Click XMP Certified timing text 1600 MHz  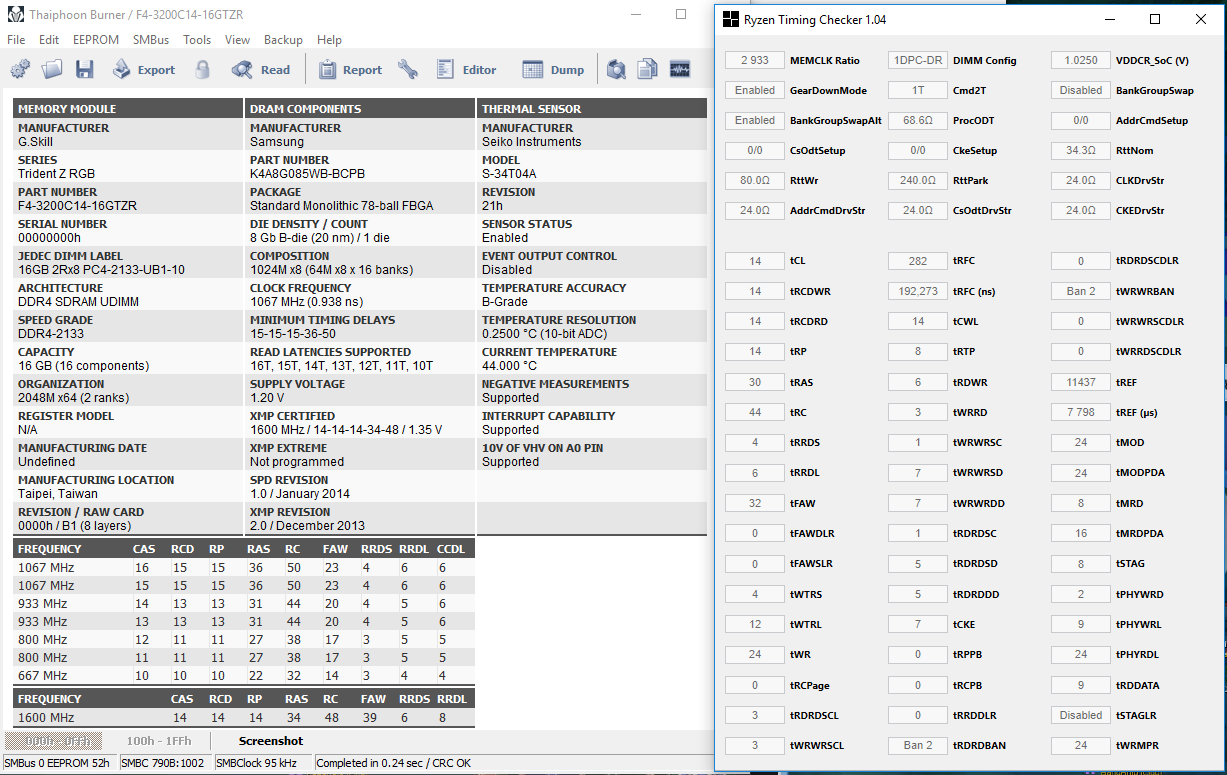346,430
